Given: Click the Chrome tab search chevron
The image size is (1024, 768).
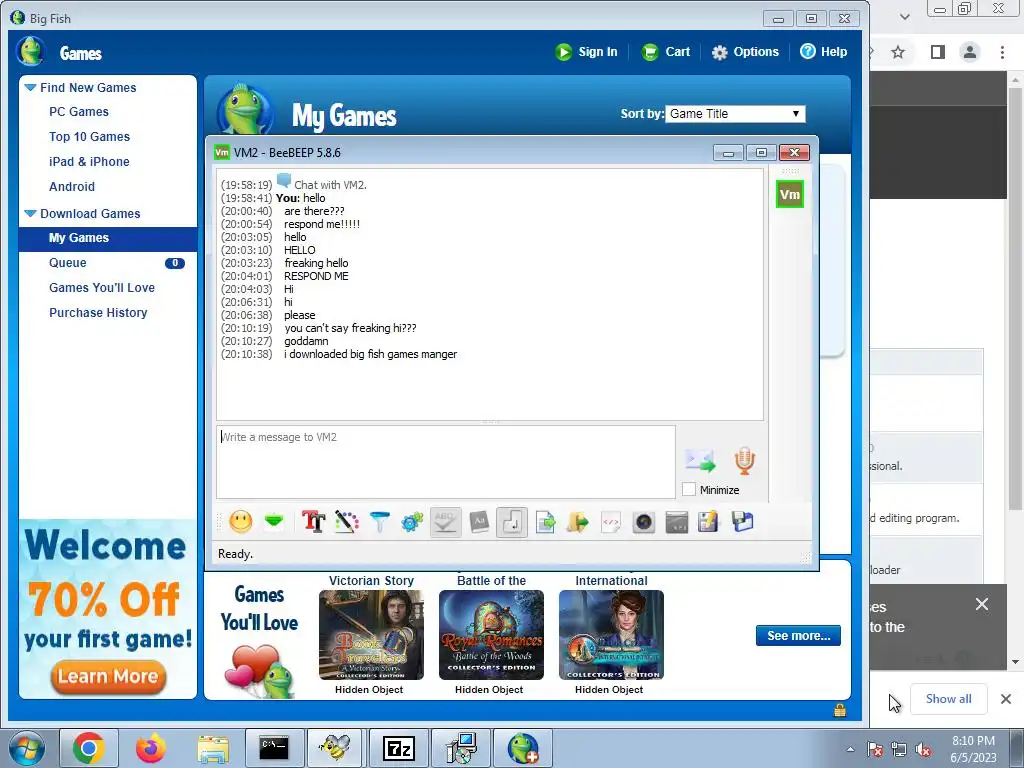Looking at the screenshot, I should pos(904,17).
